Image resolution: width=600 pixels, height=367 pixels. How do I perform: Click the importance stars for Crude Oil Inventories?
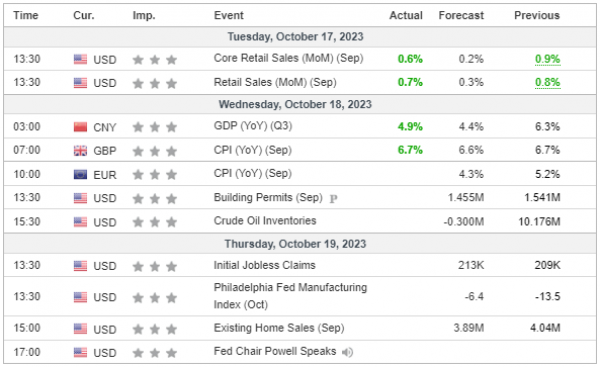coord(155,222)
